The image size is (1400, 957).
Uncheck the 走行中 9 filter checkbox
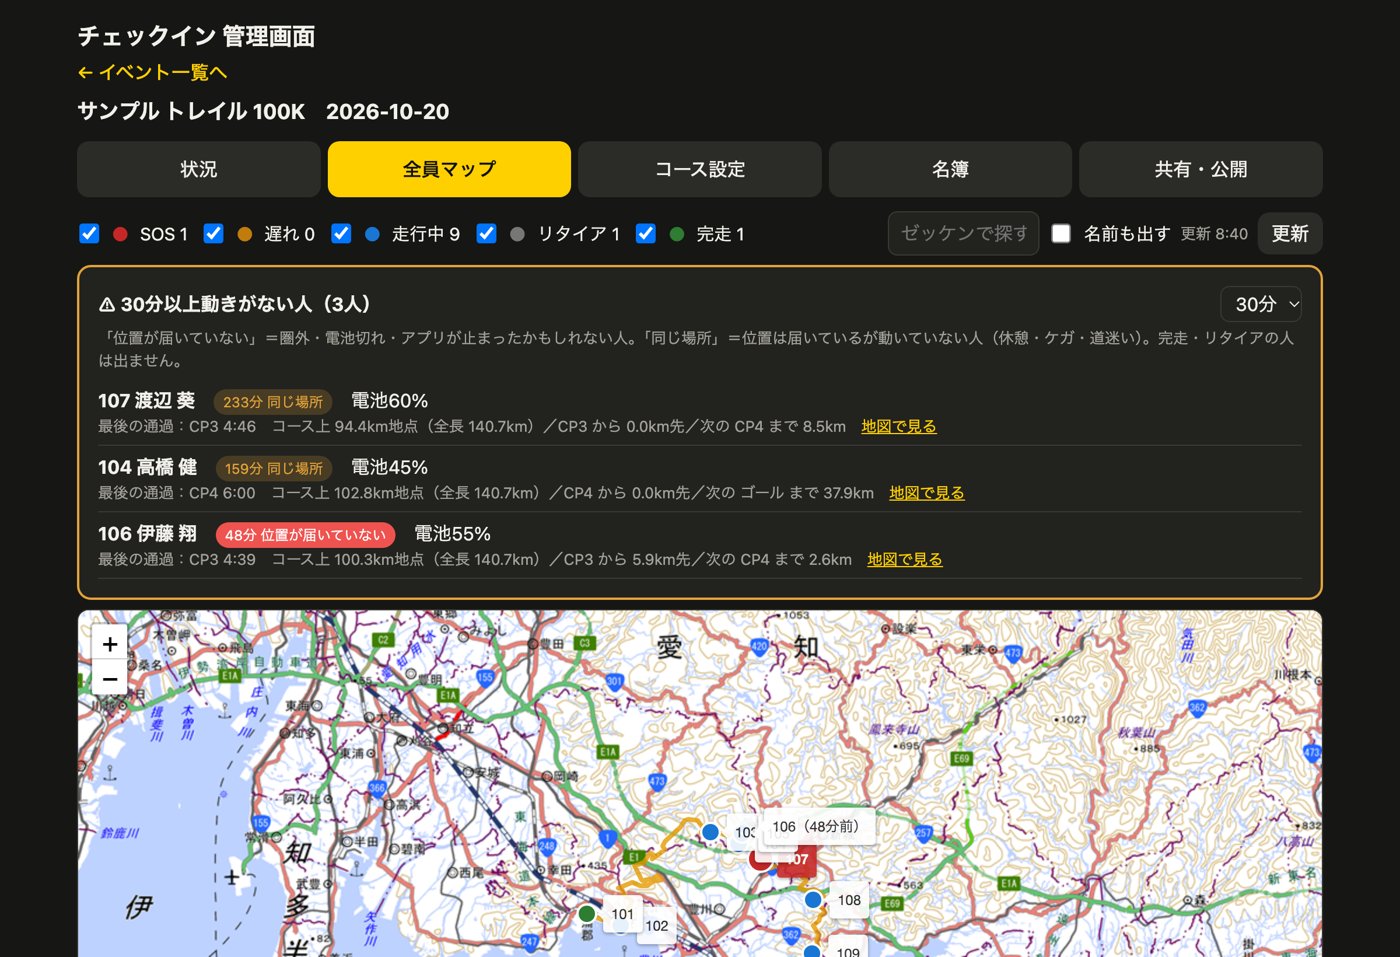click(341, 233)
